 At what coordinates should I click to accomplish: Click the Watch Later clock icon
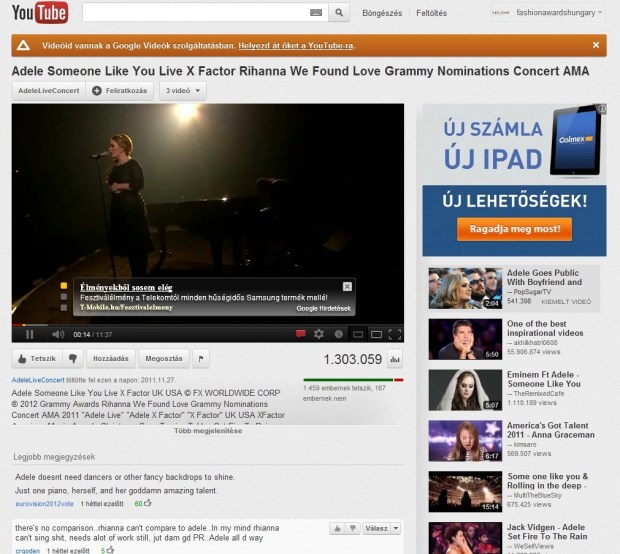click(338, 334)
